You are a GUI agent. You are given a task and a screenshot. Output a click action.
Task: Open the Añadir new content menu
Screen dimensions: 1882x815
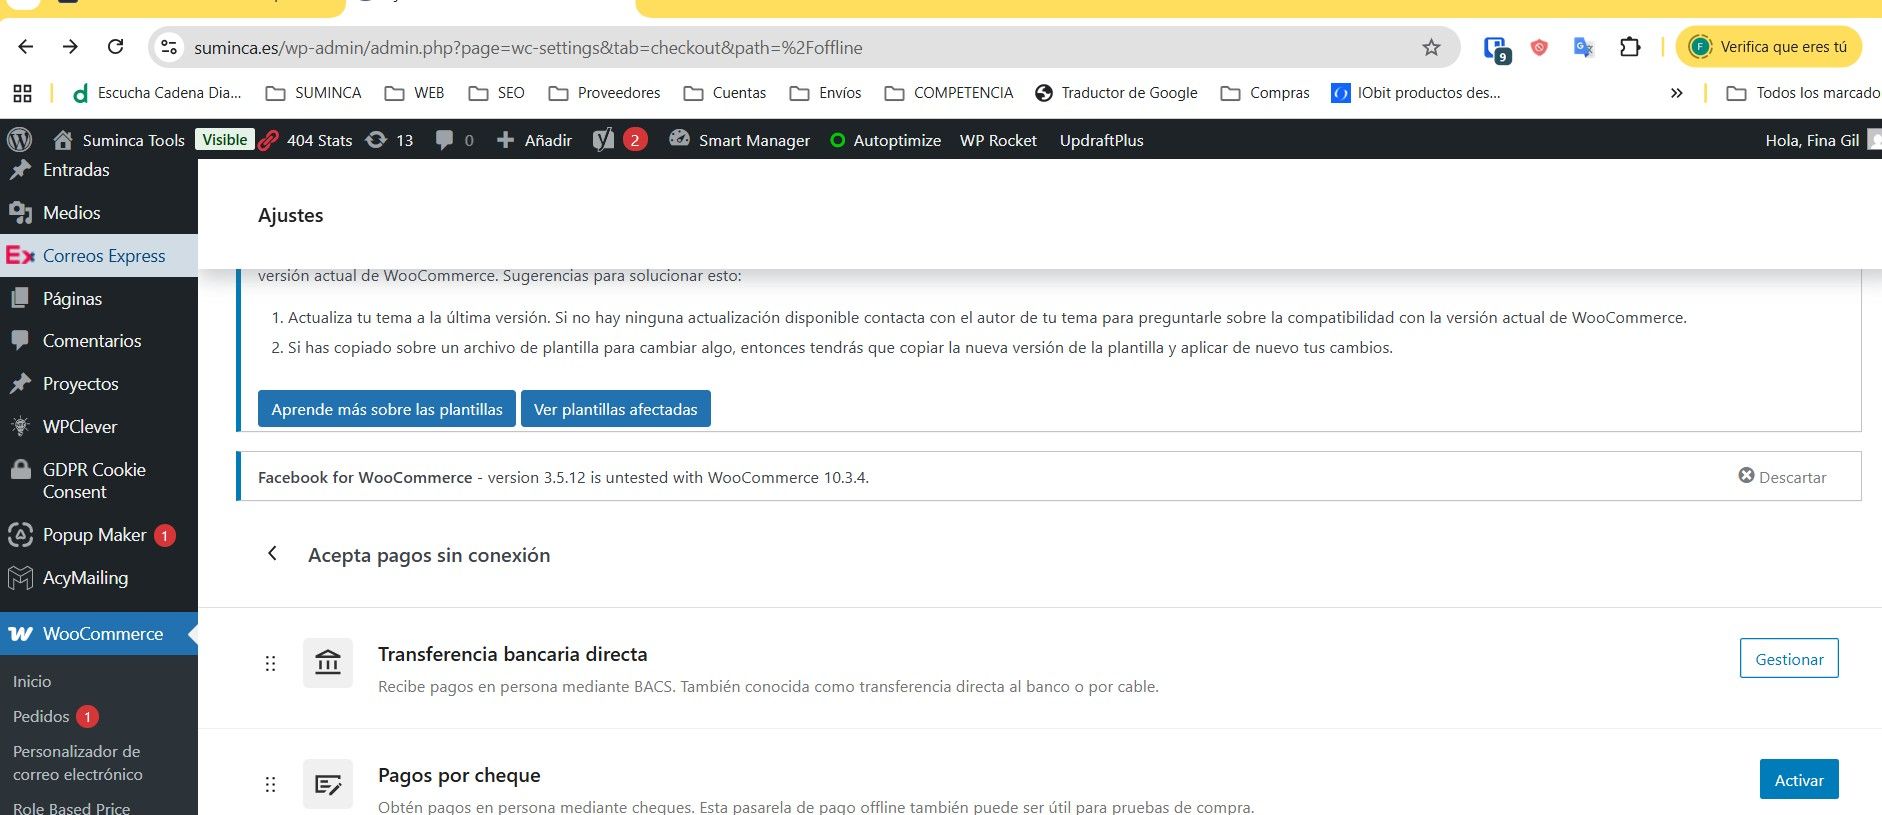pyautogui.click(x=535, y=140)
